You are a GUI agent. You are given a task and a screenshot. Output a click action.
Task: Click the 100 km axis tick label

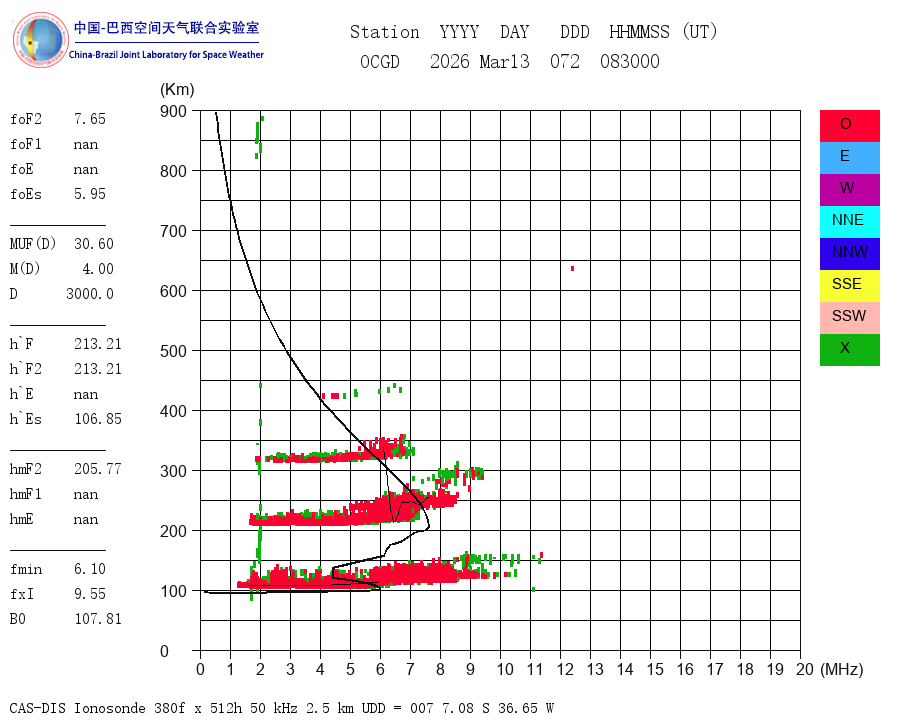173,591
